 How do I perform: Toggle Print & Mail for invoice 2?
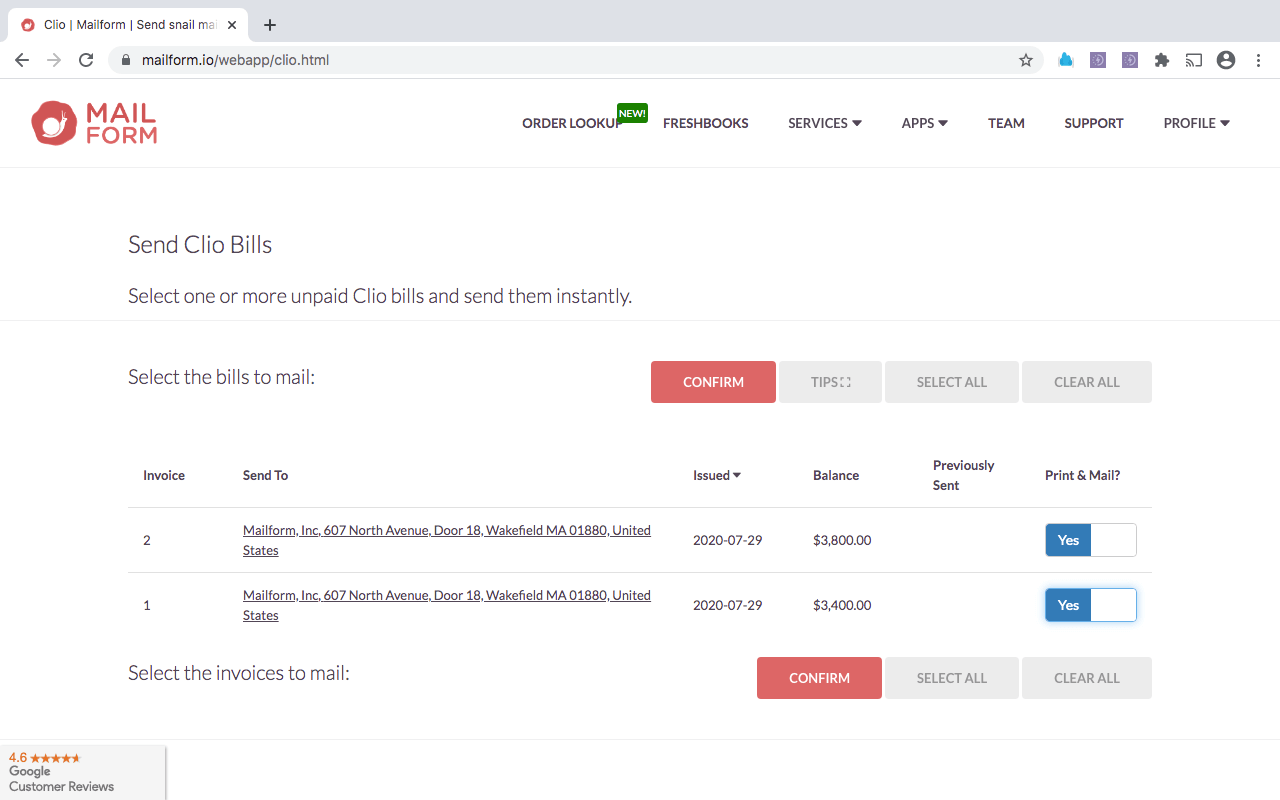1091,540
